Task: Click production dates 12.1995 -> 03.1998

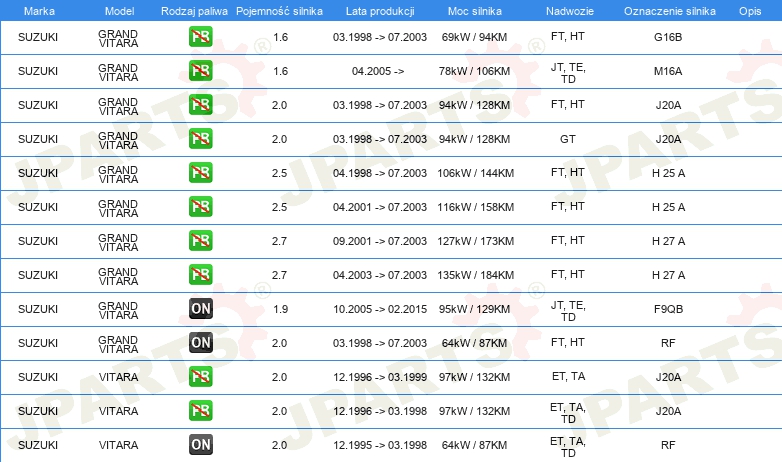Action: coord(380,445)
